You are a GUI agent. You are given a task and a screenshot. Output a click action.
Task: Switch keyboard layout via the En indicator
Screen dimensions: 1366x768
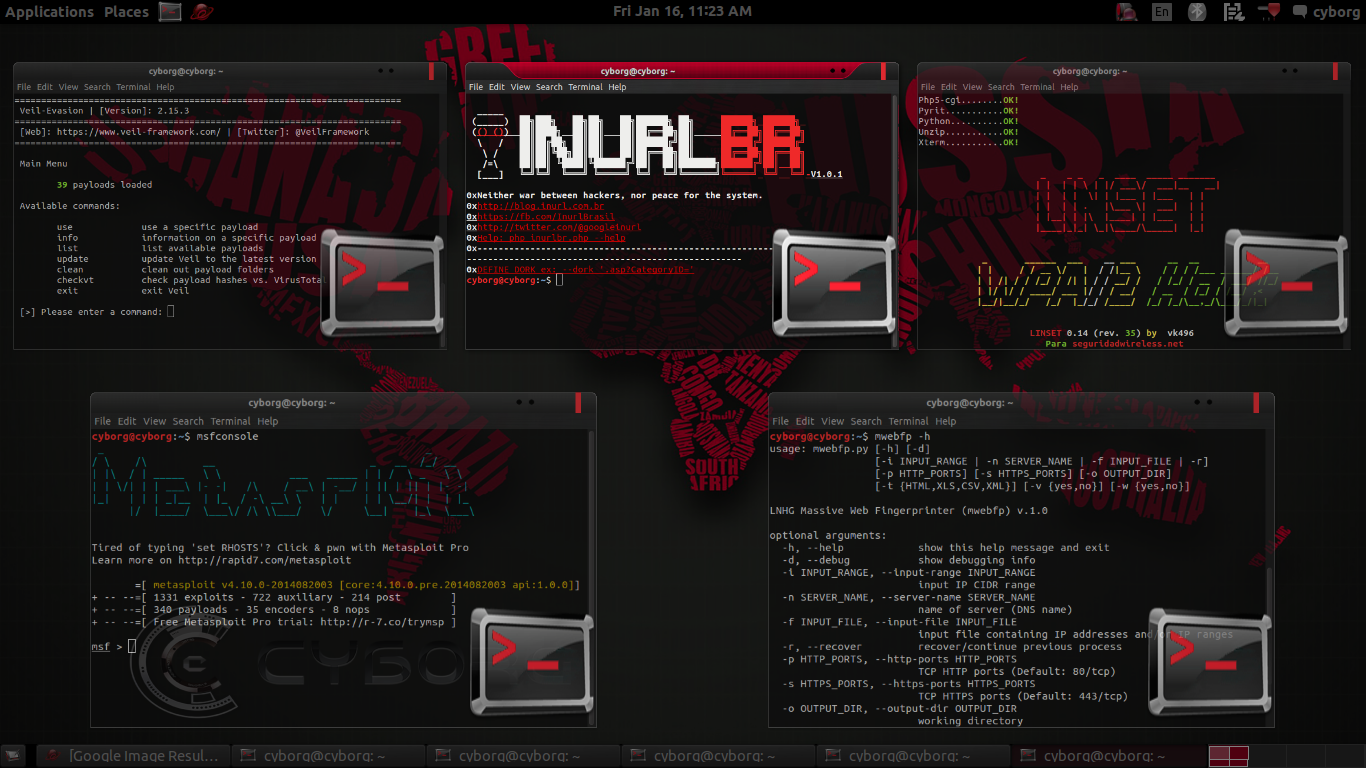1162,12
